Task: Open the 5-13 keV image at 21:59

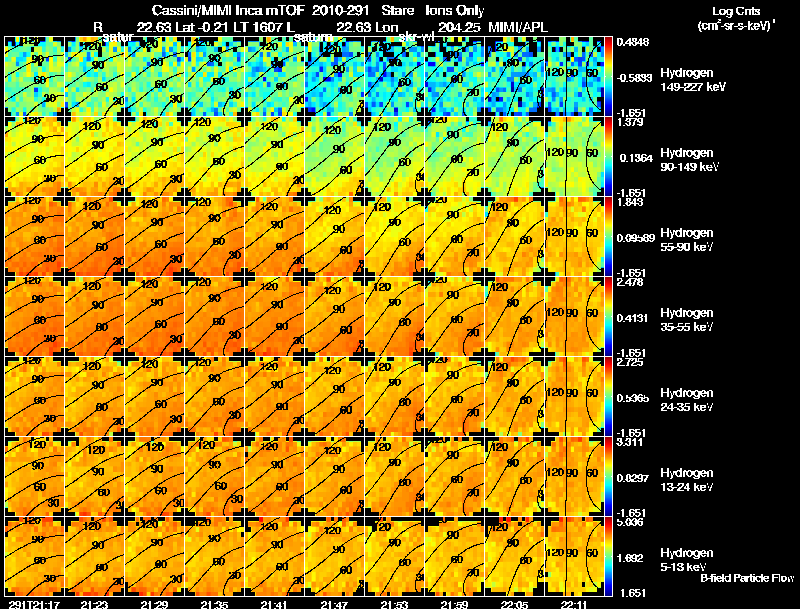Action: 455,556
